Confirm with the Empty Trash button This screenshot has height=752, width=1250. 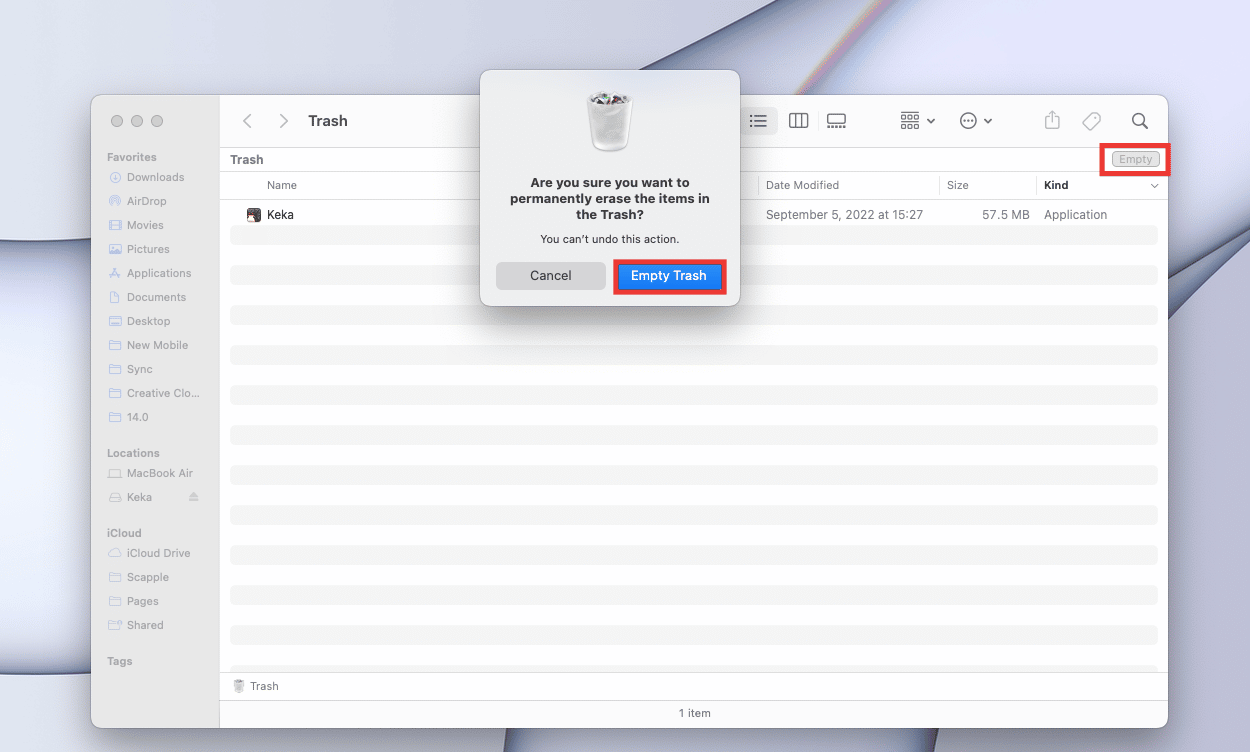click(669, 276)
